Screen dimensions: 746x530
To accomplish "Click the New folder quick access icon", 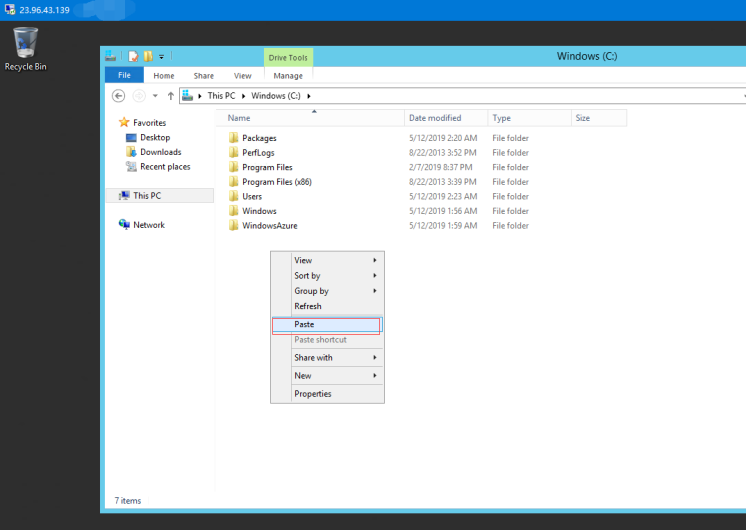I will tap(147, 57).
